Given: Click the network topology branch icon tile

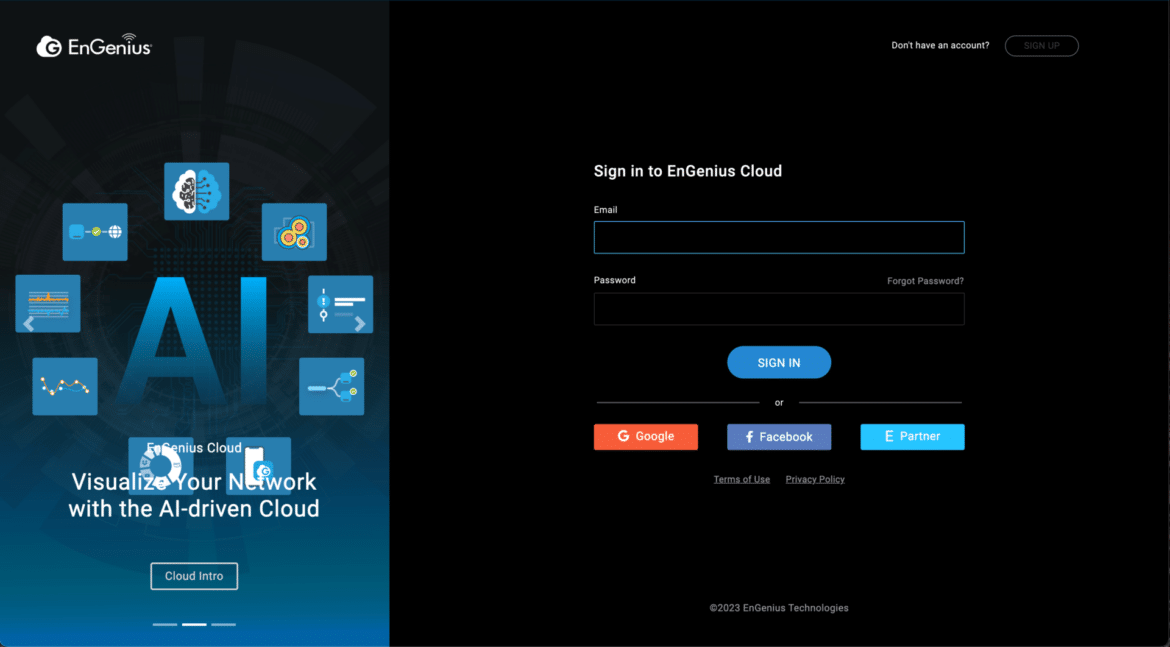Looking at the screenshot, I should pos(331,387).
